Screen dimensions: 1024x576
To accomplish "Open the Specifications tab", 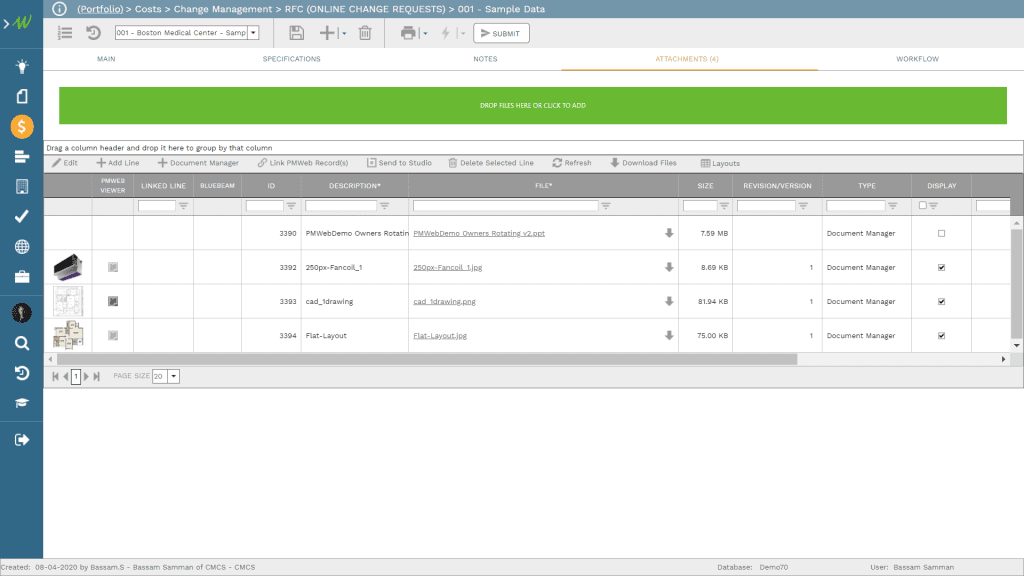I will pos(293,59).
